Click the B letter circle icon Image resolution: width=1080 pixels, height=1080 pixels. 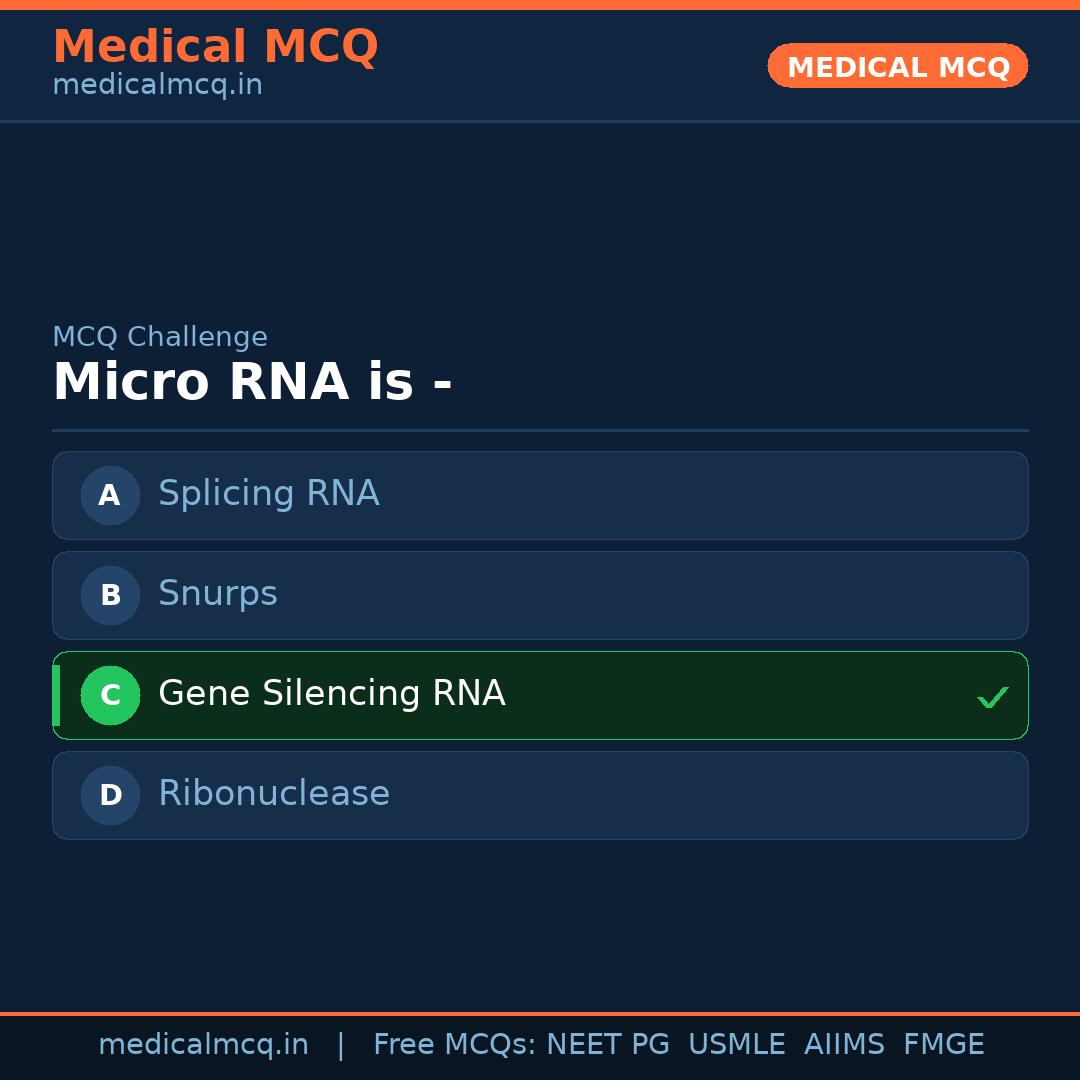coord(110,595)
